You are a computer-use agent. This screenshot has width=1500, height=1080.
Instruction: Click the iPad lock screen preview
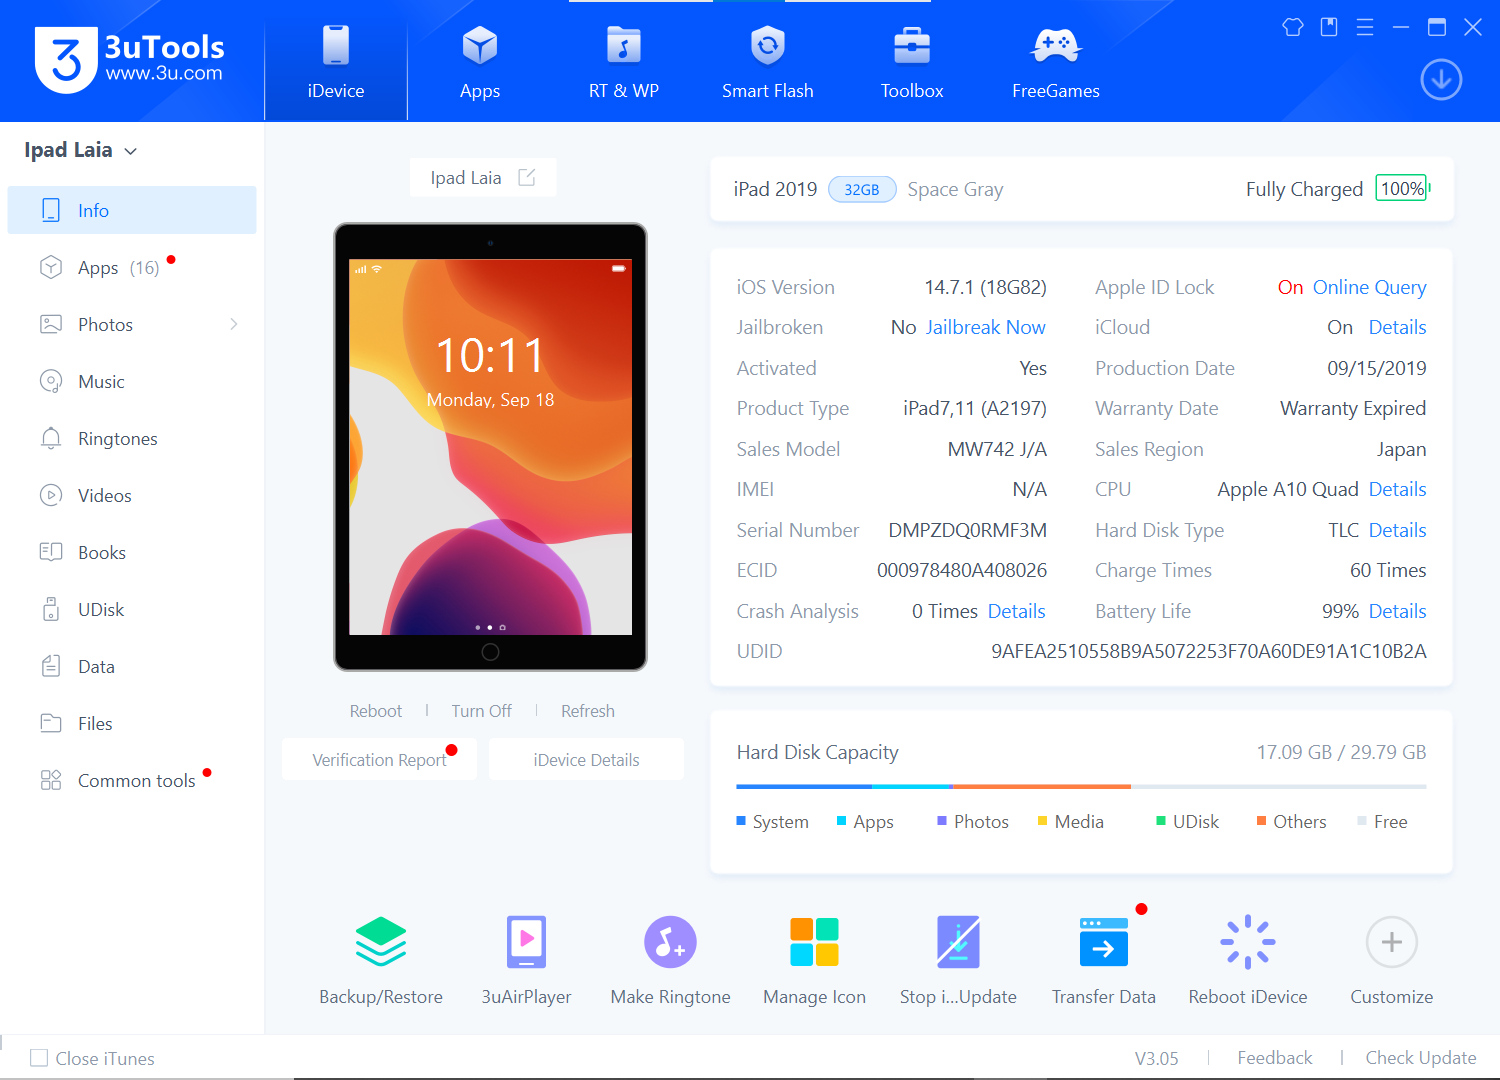pyautogui.click(x=490, y=447)
